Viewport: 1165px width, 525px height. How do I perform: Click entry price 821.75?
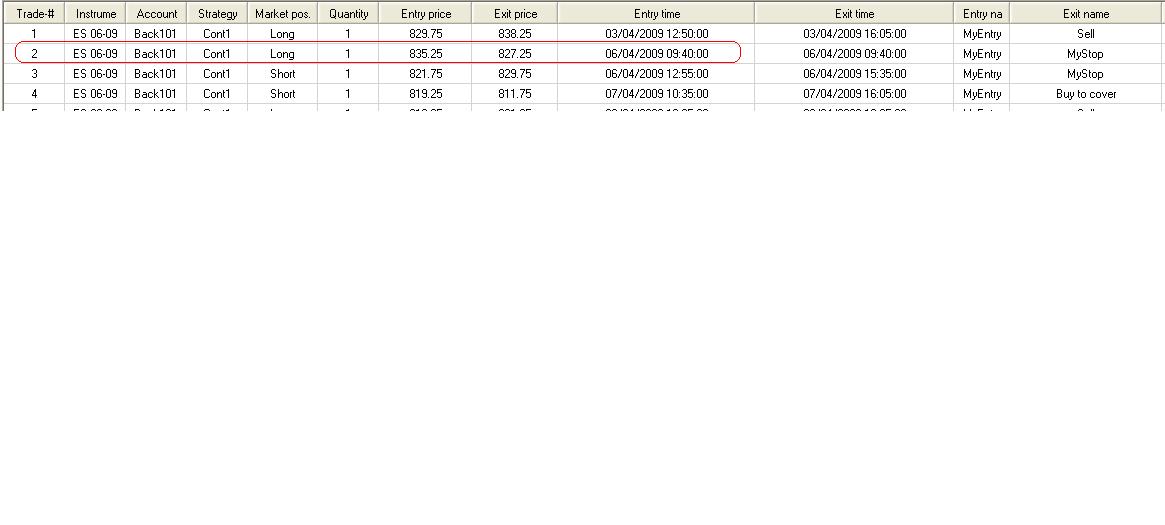(x=426, y=74)
